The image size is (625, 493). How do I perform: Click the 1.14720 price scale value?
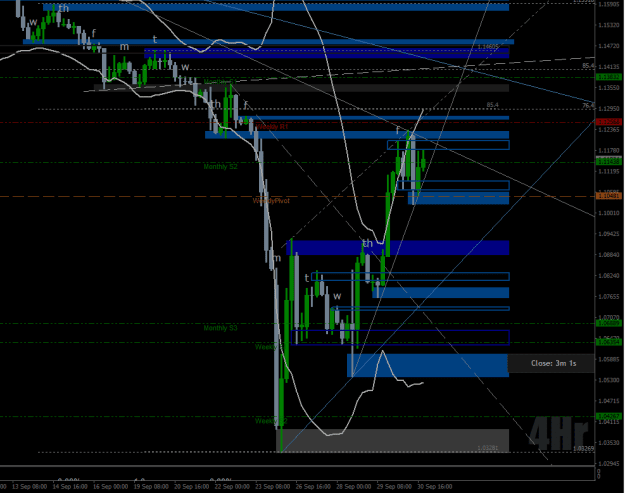point(609,46)
